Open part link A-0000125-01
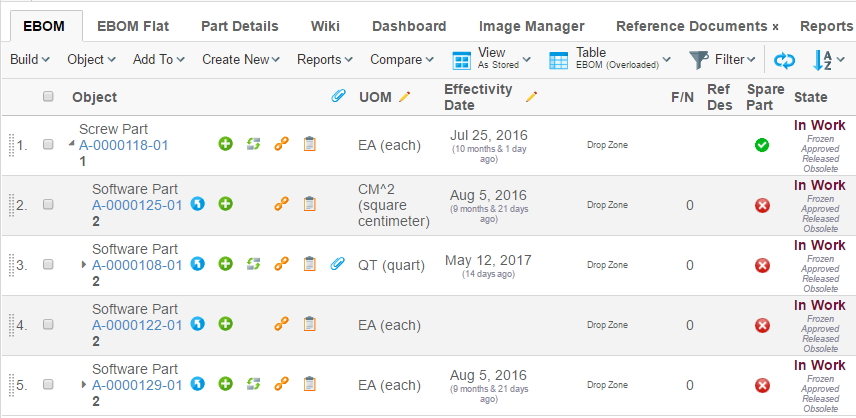The image size is (856, 418). point(137,205)
